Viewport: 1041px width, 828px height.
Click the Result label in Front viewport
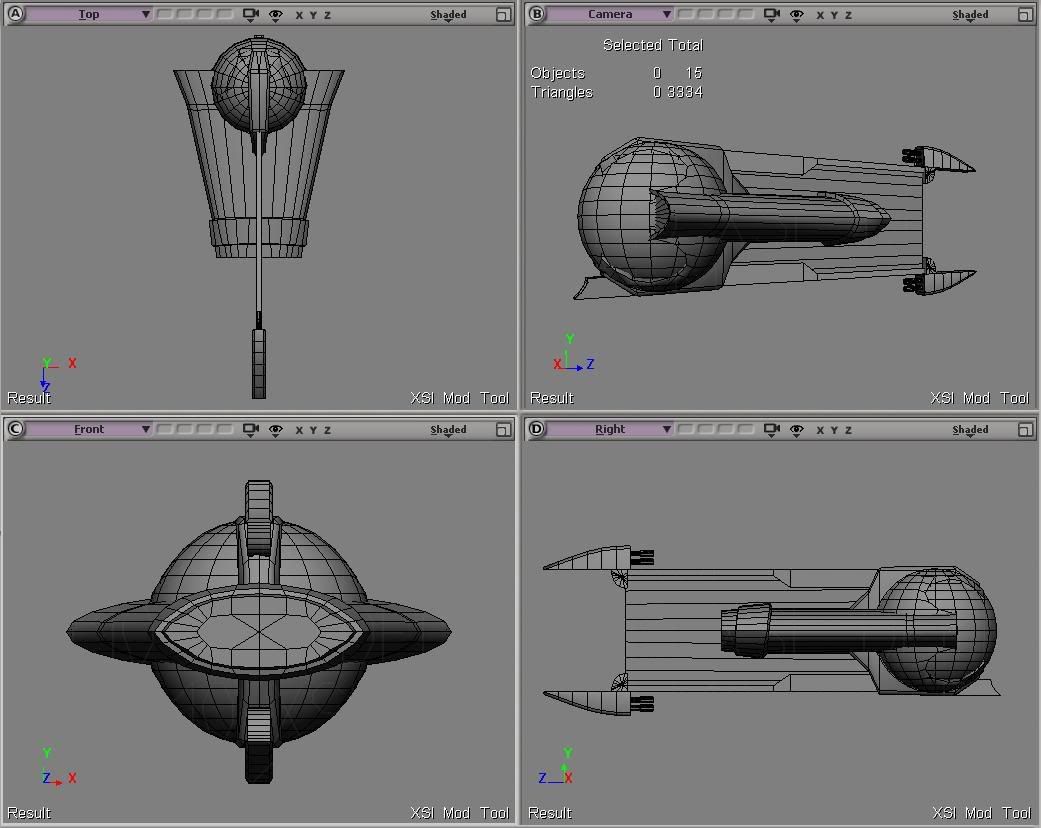(29, 813)
